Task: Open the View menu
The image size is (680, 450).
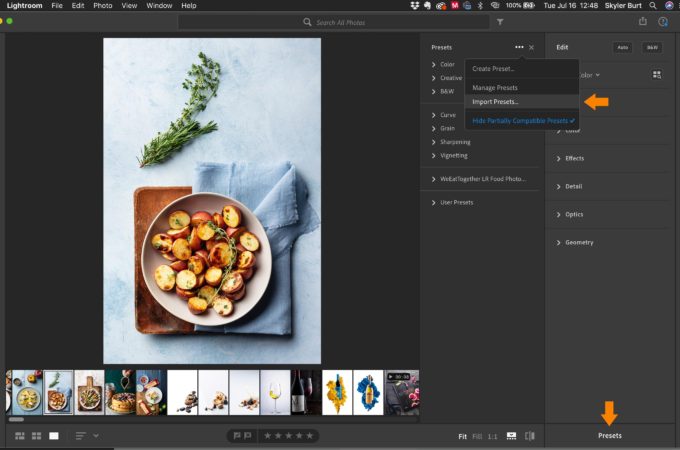Action: pyautogui.click(x=129, y=6)
